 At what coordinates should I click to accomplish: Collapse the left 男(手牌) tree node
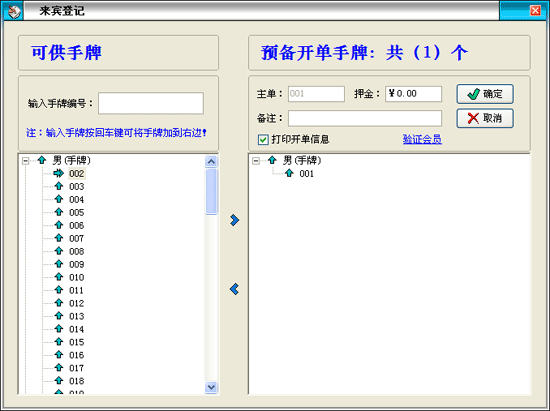click(x=25, y=161)
